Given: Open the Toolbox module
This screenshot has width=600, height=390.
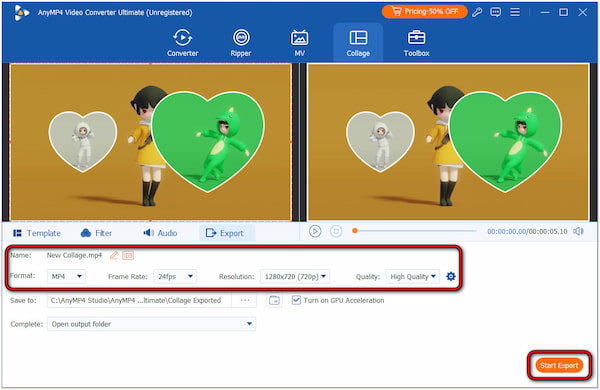Looking at the screenshot, I should point(416,43).
